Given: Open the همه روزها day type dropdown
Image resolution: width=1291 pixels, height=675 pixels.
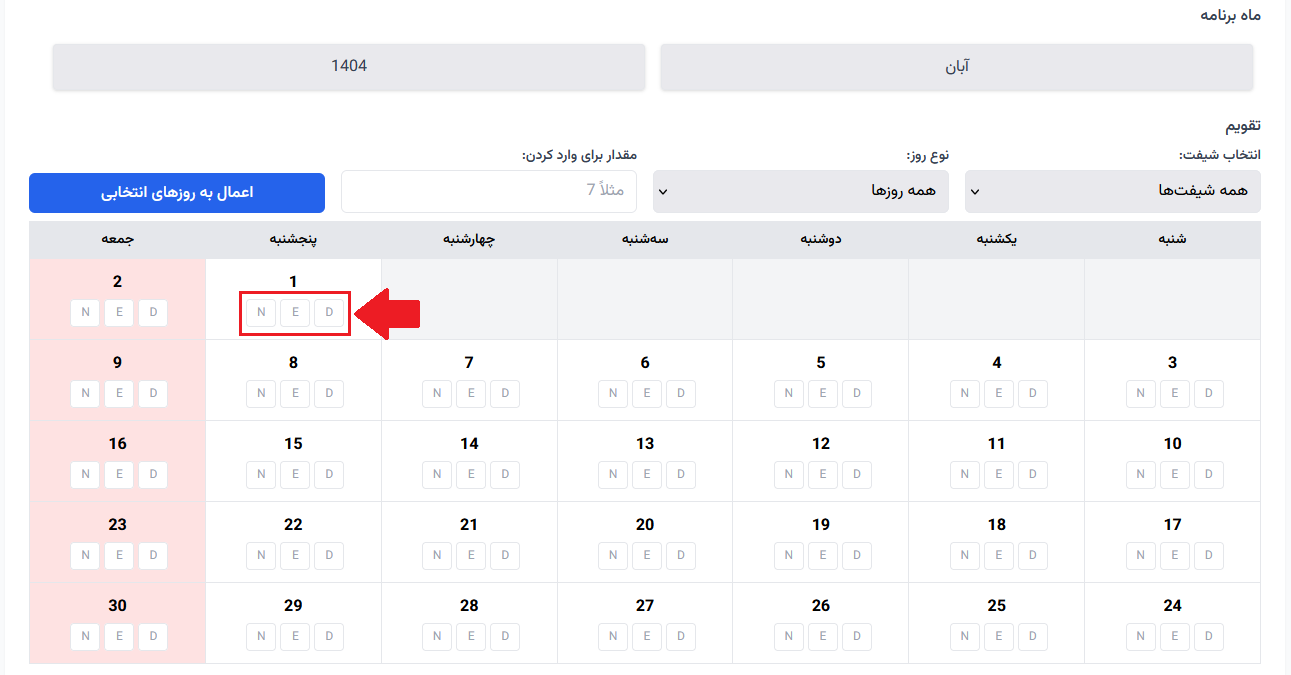Looking at the screenshot, I should tap(800, 191).
